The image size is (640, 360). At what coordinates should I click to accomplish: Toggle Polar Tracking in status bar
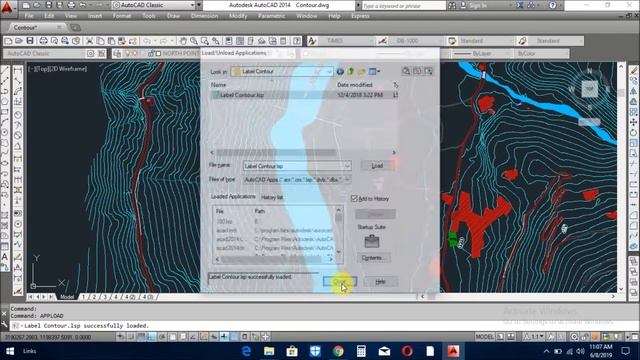(162, 337)
